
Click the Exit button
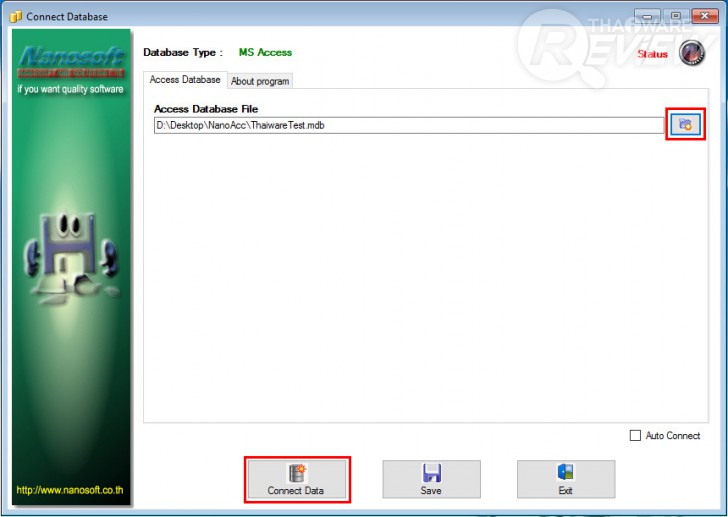point(566,479)
